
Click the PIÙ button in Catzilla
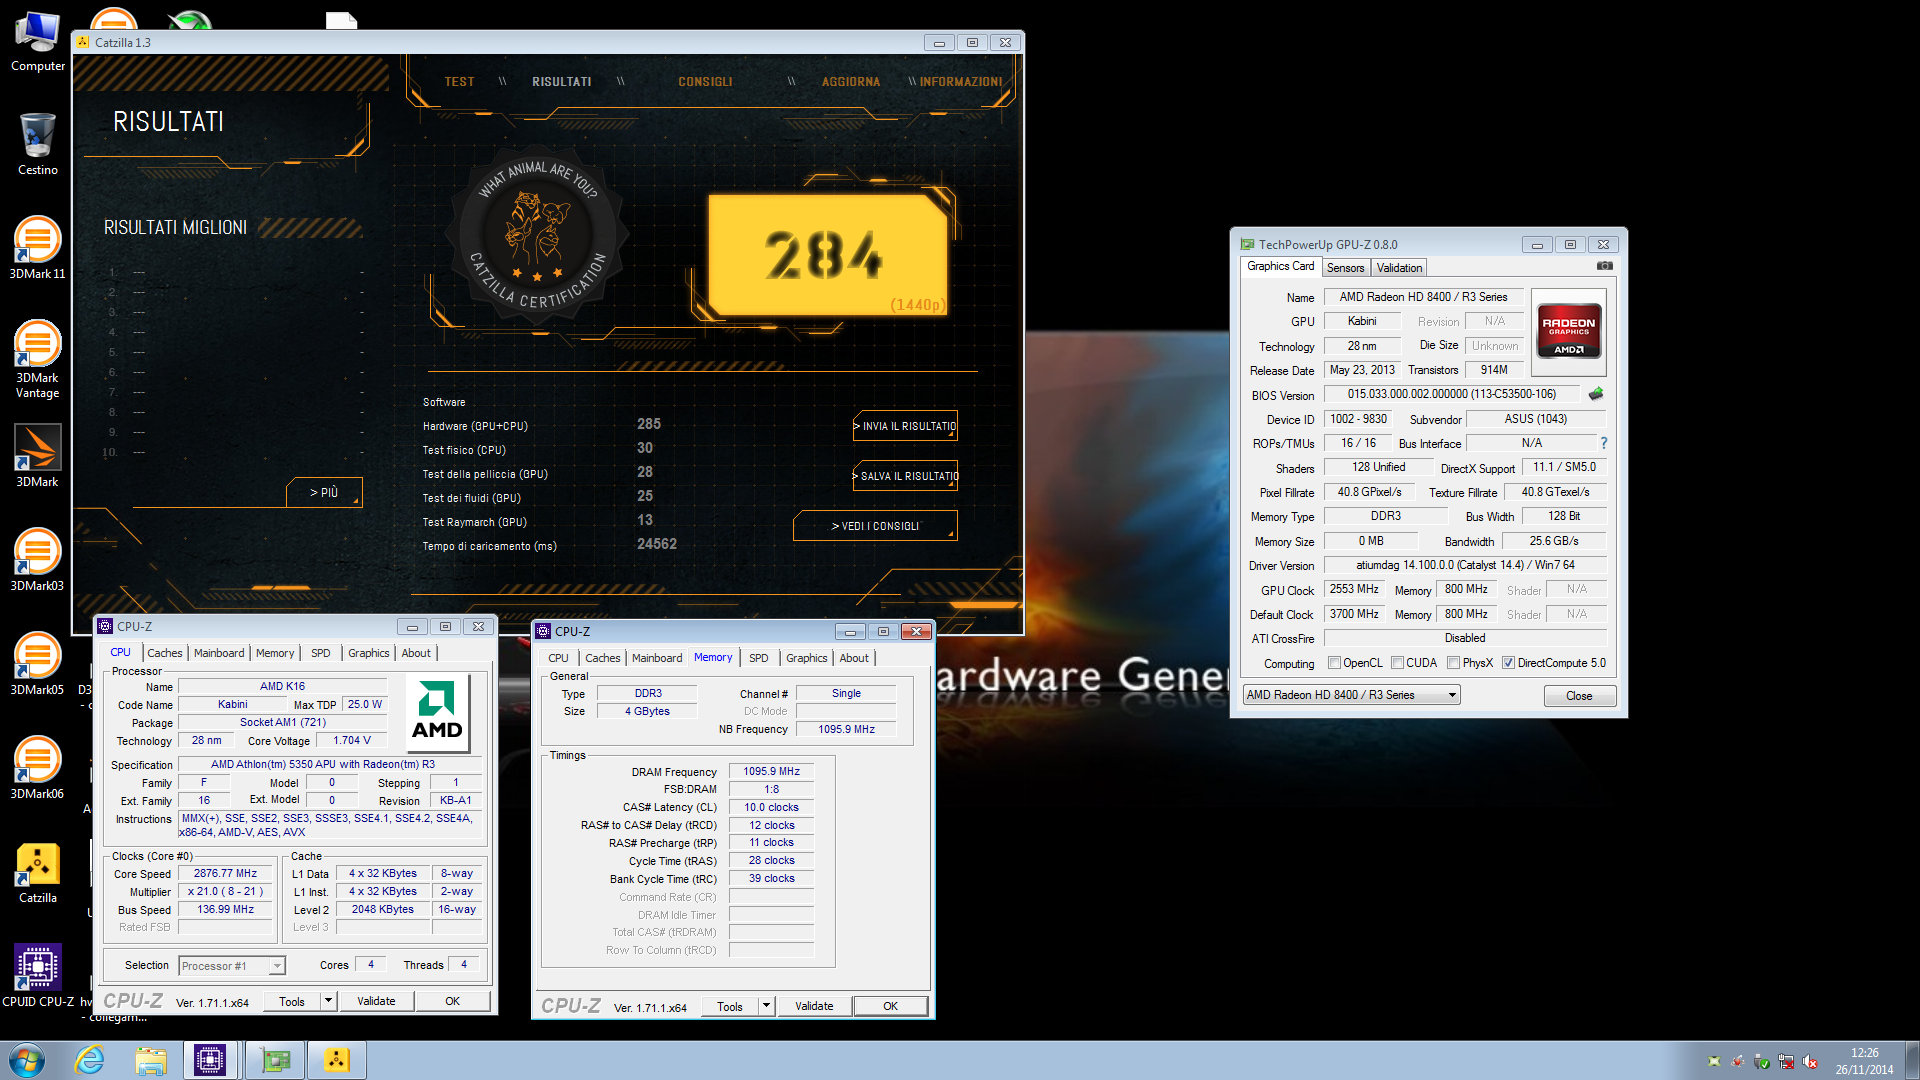324,492
